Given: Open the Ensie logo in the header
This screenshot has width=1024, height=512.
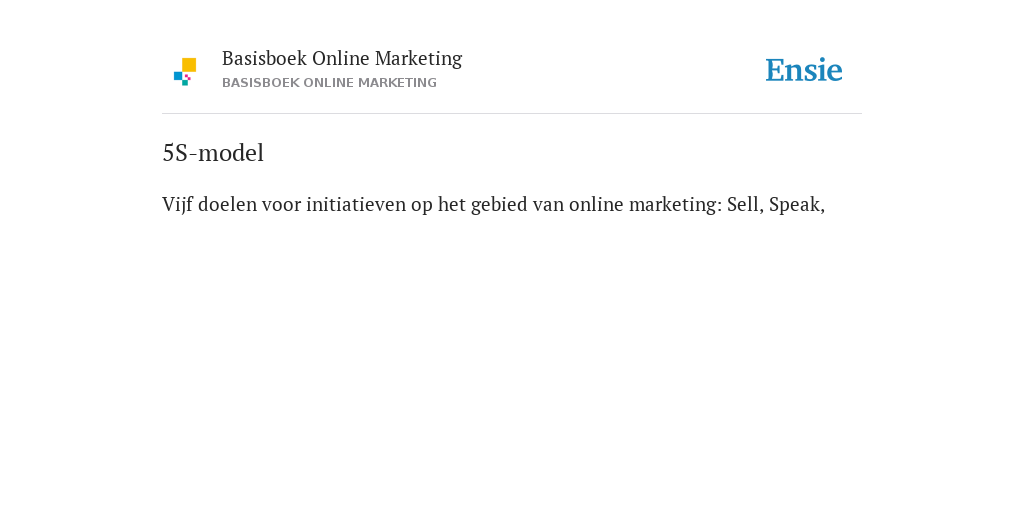Looking at the screenshot, I should pos(804,70).
